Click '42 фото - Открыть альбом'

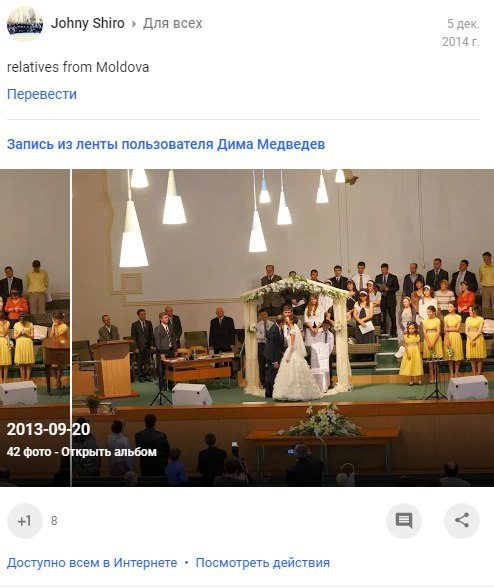click(x=81, y=452)
